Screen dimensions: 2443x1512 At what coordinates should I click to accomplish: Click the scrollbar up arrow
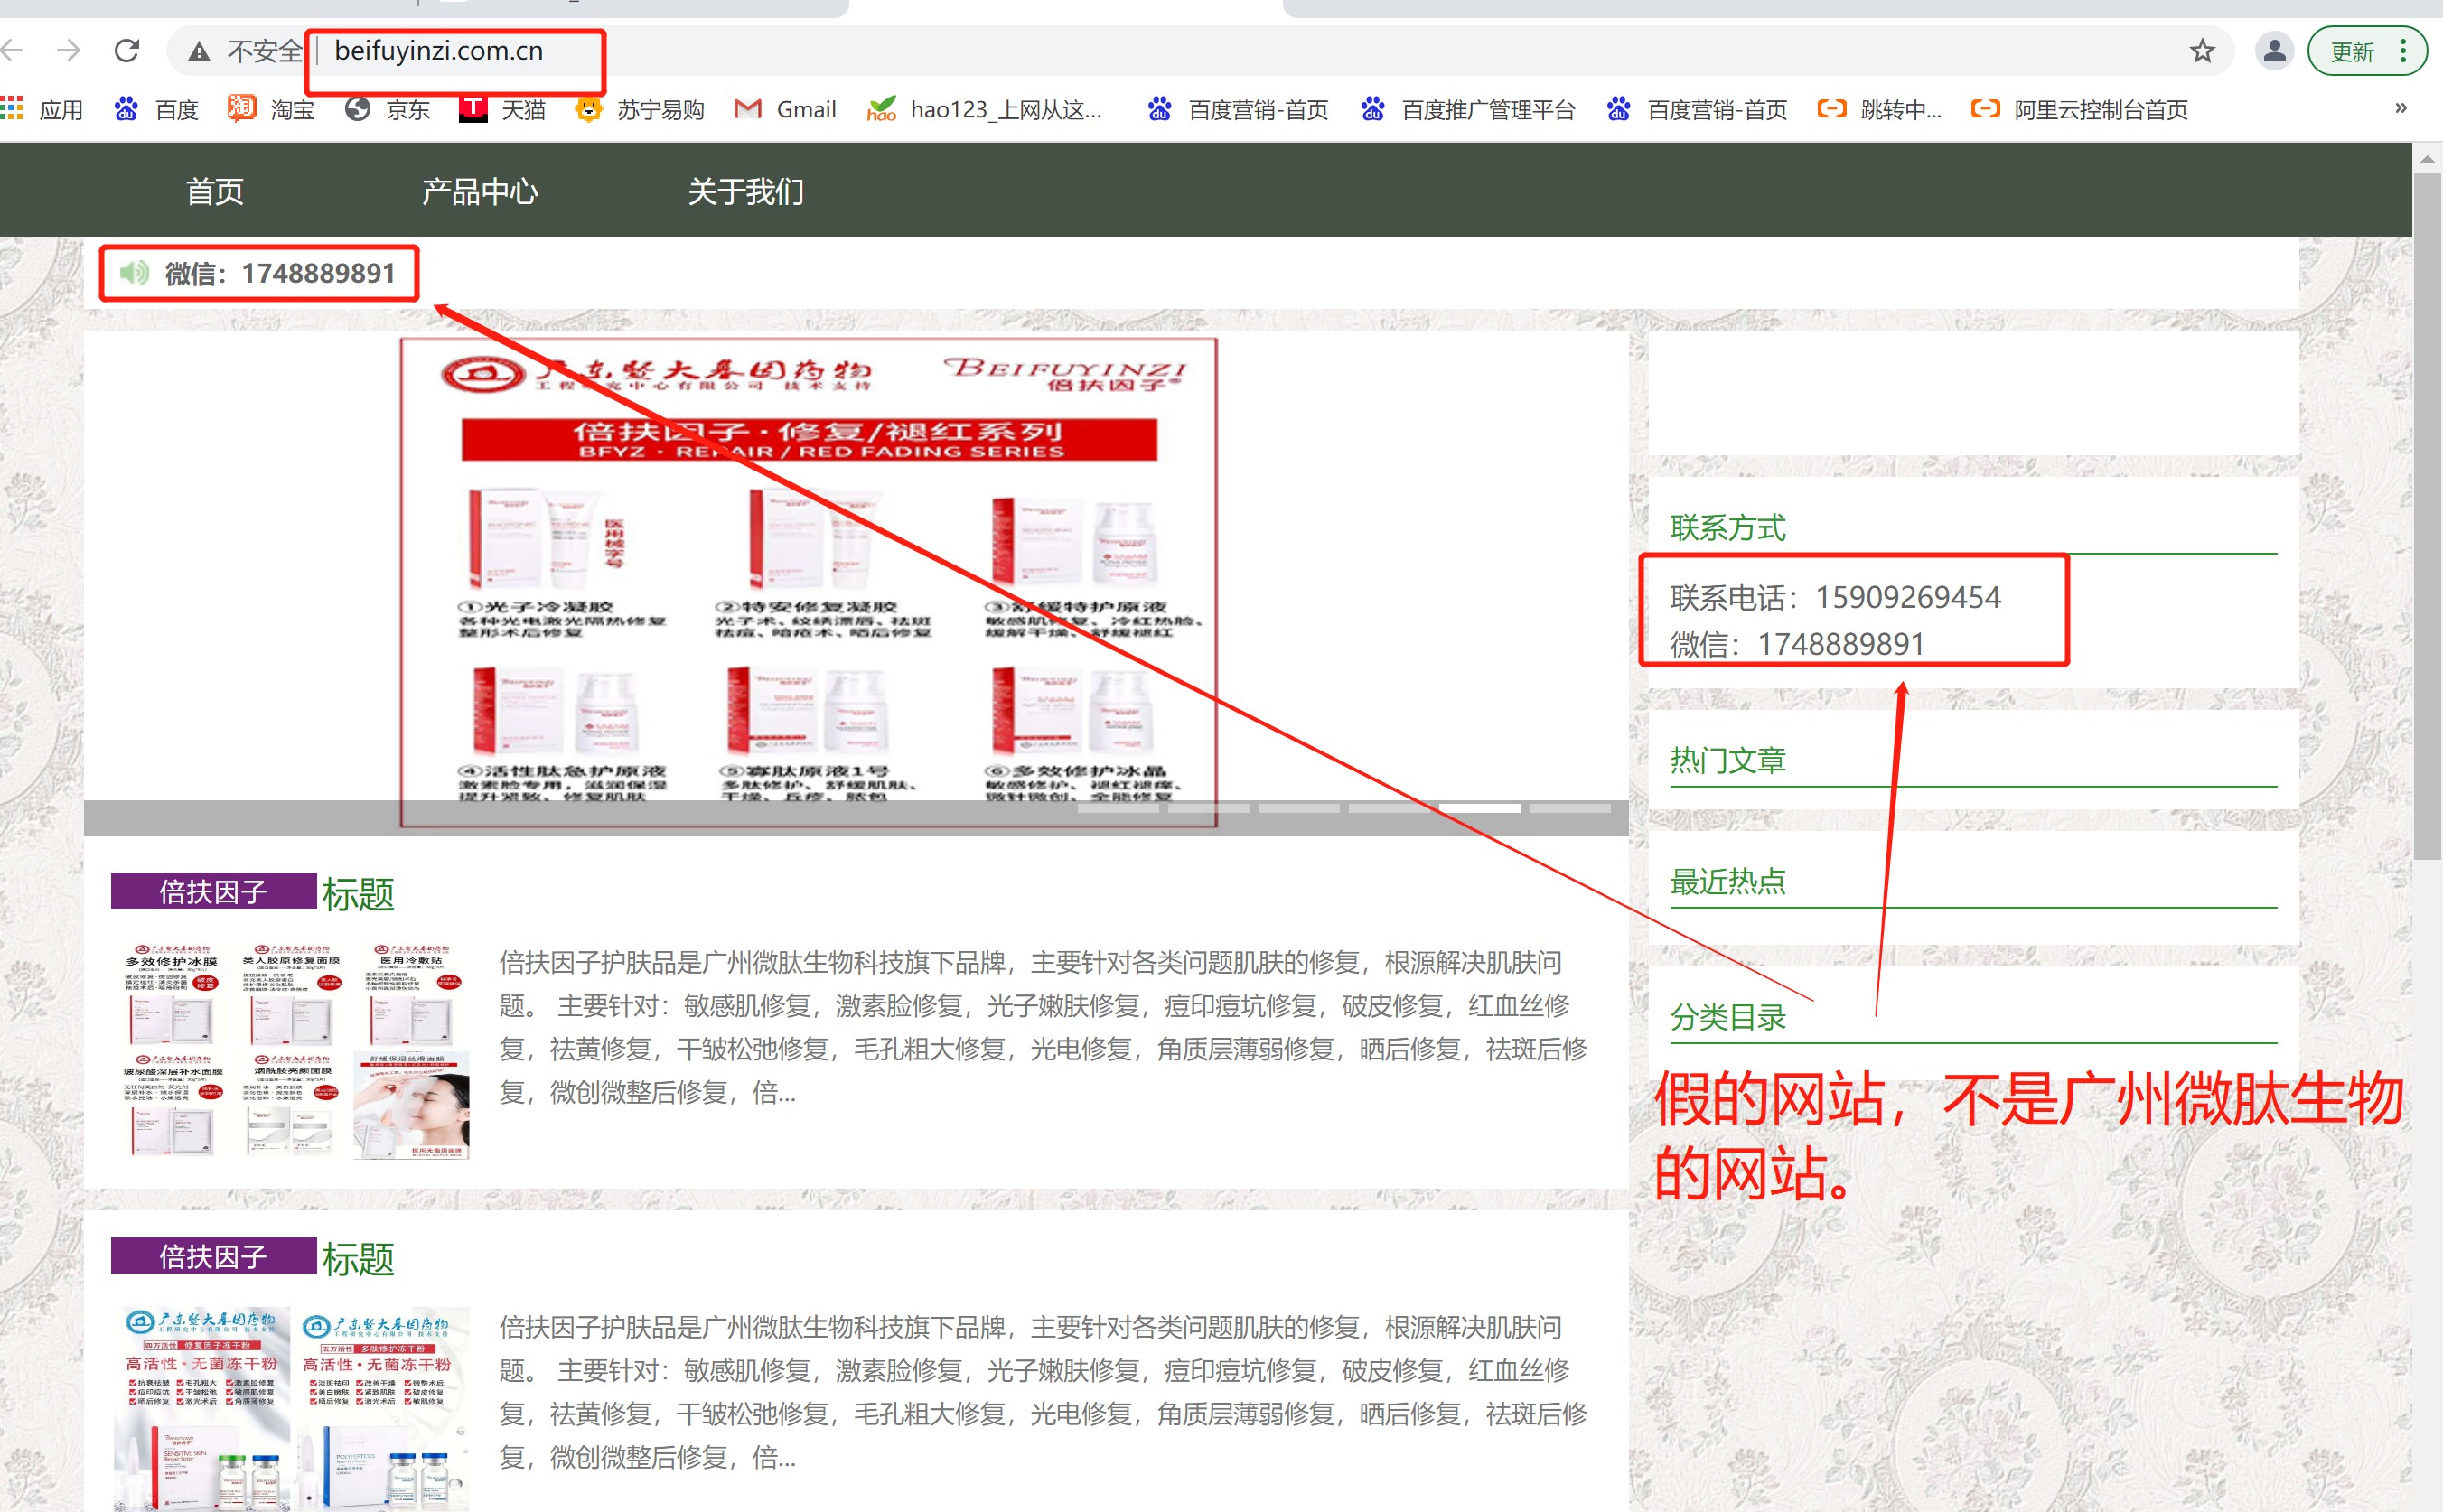pos(2426,159)
